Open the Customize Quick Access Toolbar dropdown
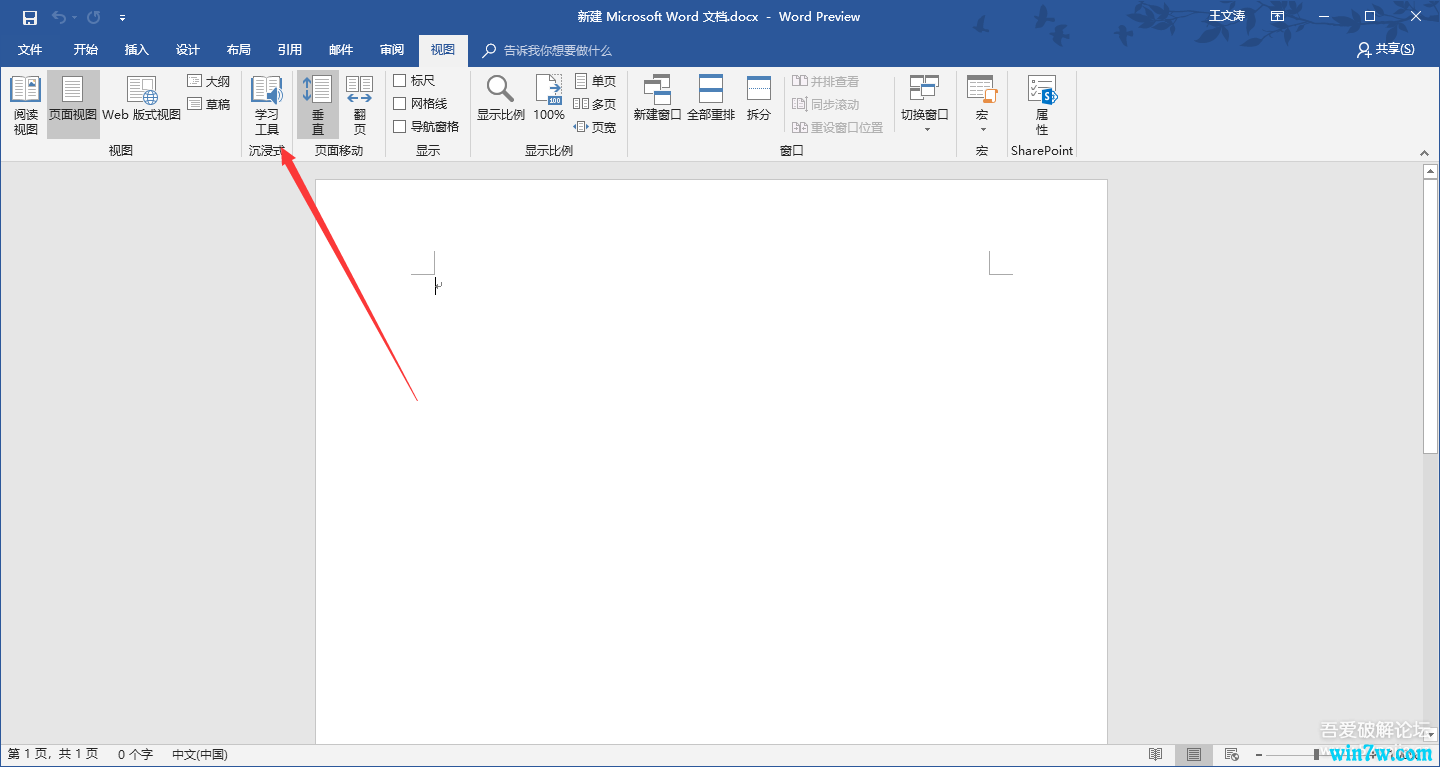 point(122,17)
